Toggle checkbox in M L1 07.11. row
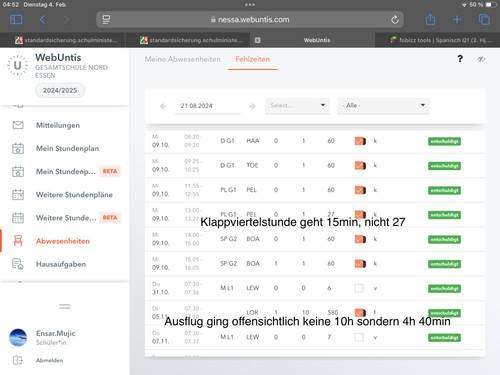Viewport: 500px width, 375px height. click(x=359, y=337)
